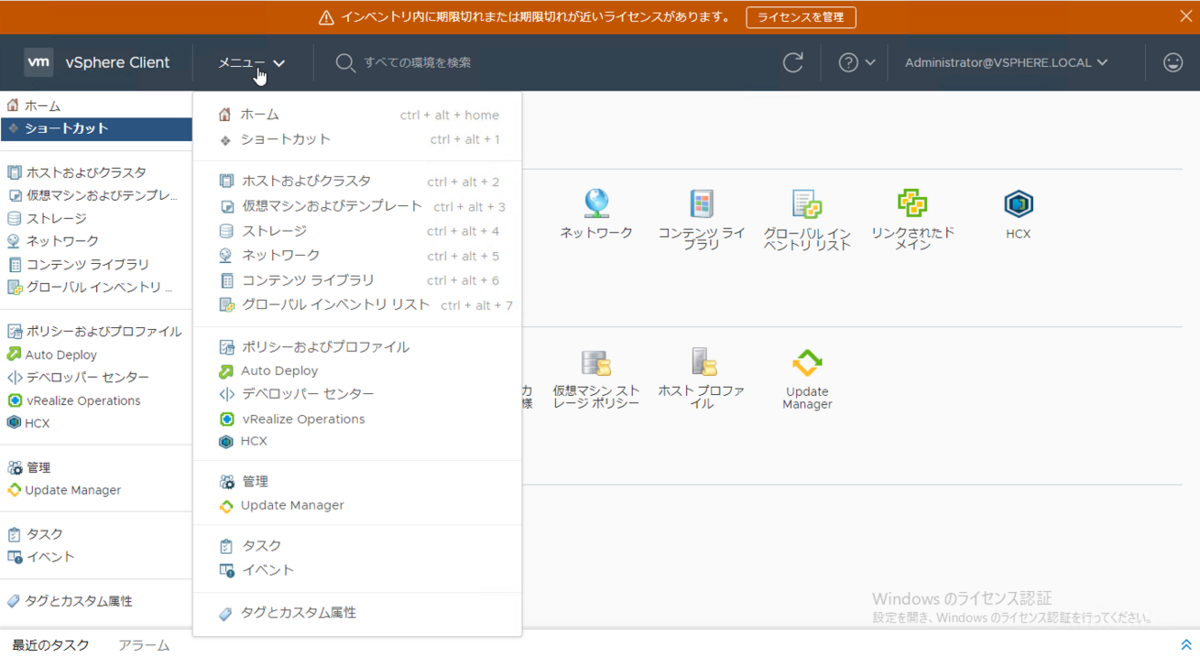The width and height of the screenshot is (1200, 658).
Task: Click 管理 in left sidebar
Action: (96, 467)
